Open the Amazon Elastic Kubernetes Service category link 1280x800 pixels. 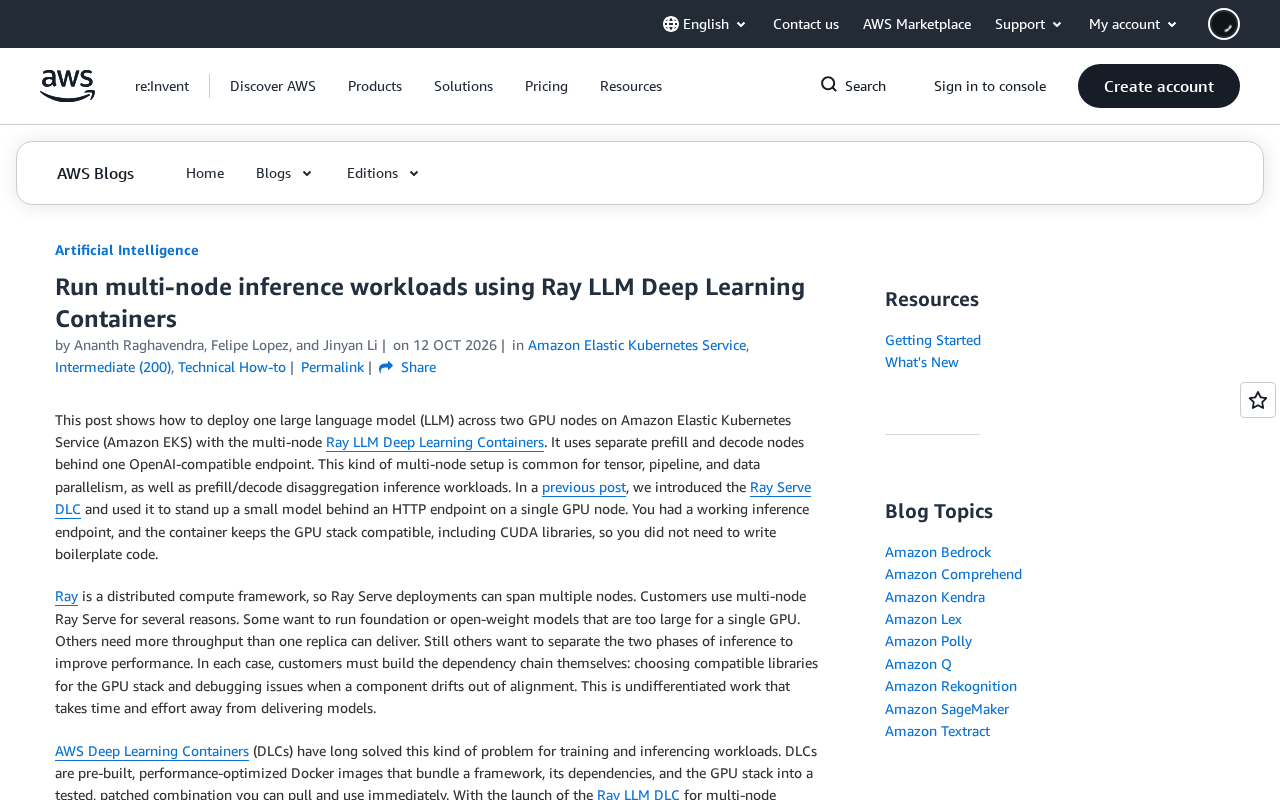pos(637,345)
